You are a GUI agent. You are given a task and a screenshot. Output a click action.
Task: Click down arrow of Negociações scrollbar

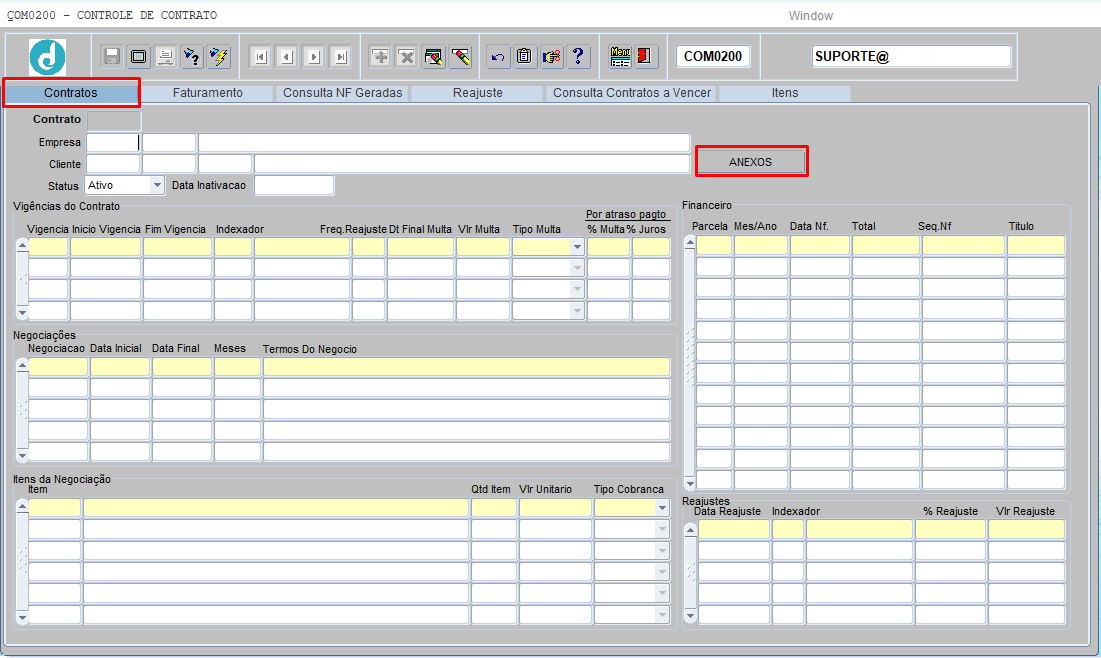(22, 456)
